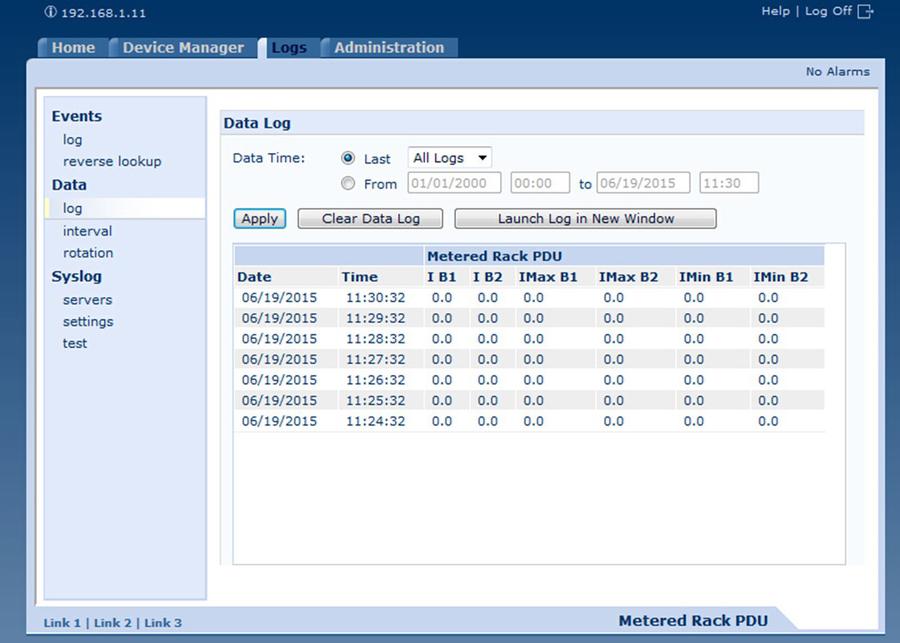Open rotation under Data
900x643 pixels.
tap(88, 253)
